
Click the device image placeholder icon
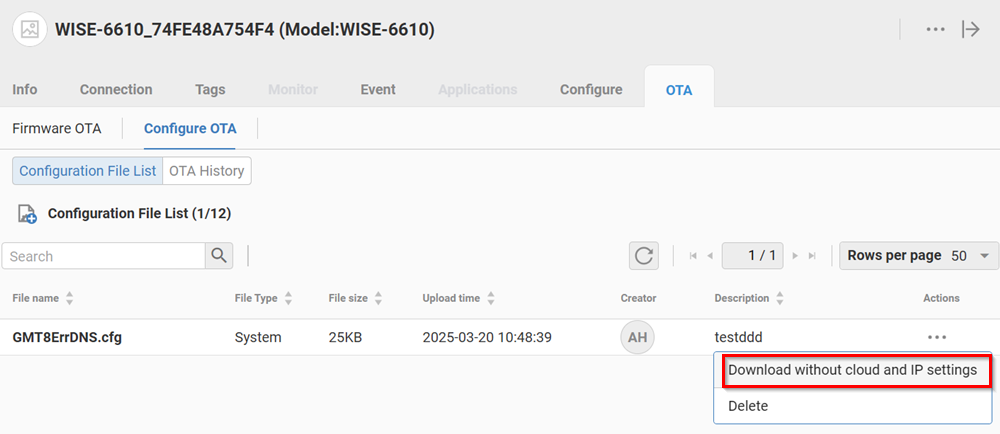coord(30,30)
